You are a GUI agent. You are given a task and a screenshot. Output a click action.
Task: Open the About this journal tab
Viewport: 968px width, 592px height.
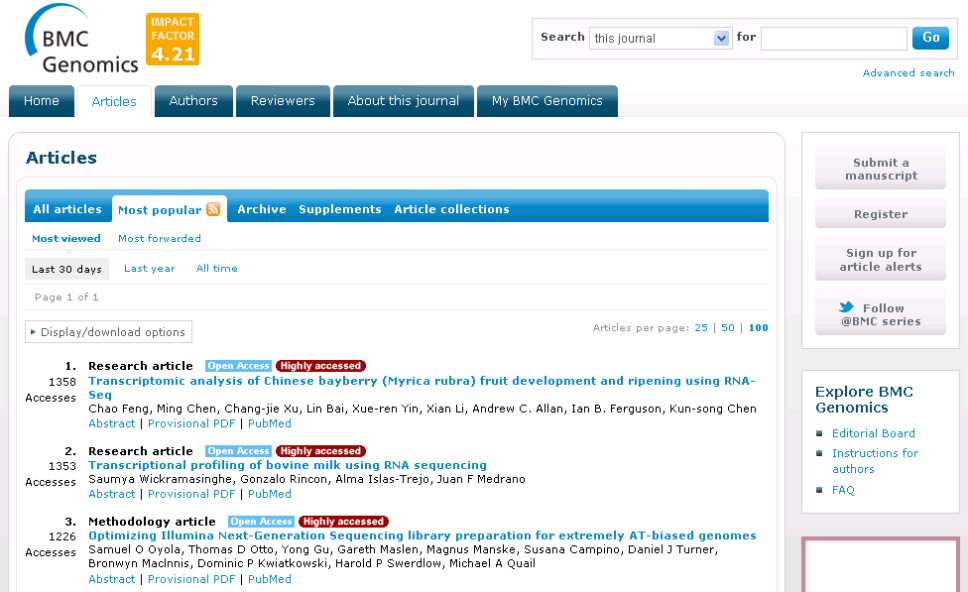point(403,101)
